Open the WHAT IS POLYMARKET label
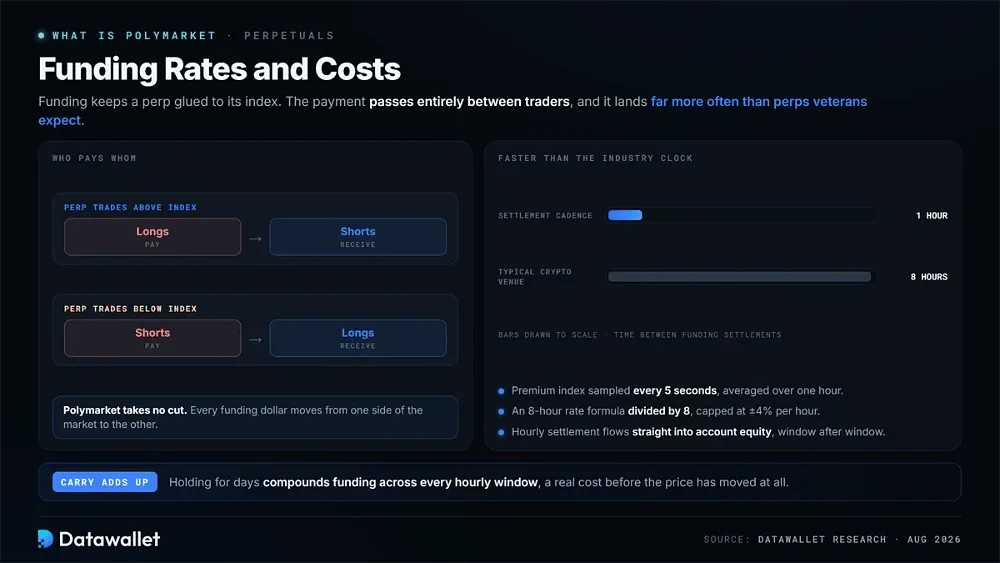Image resolution: width=1000 pixels, height=563 pixels. coord(134,36)
